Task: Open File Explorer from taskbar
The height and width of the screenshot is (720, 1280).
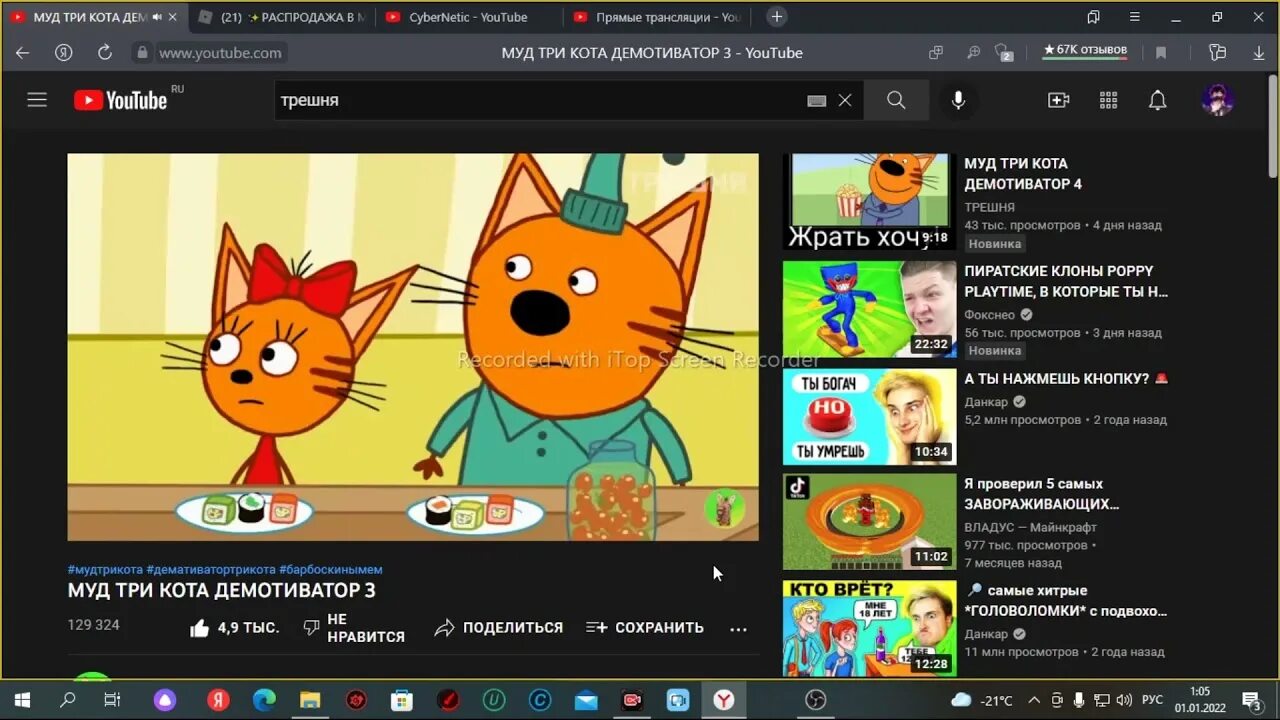Action: coord(310,700)
